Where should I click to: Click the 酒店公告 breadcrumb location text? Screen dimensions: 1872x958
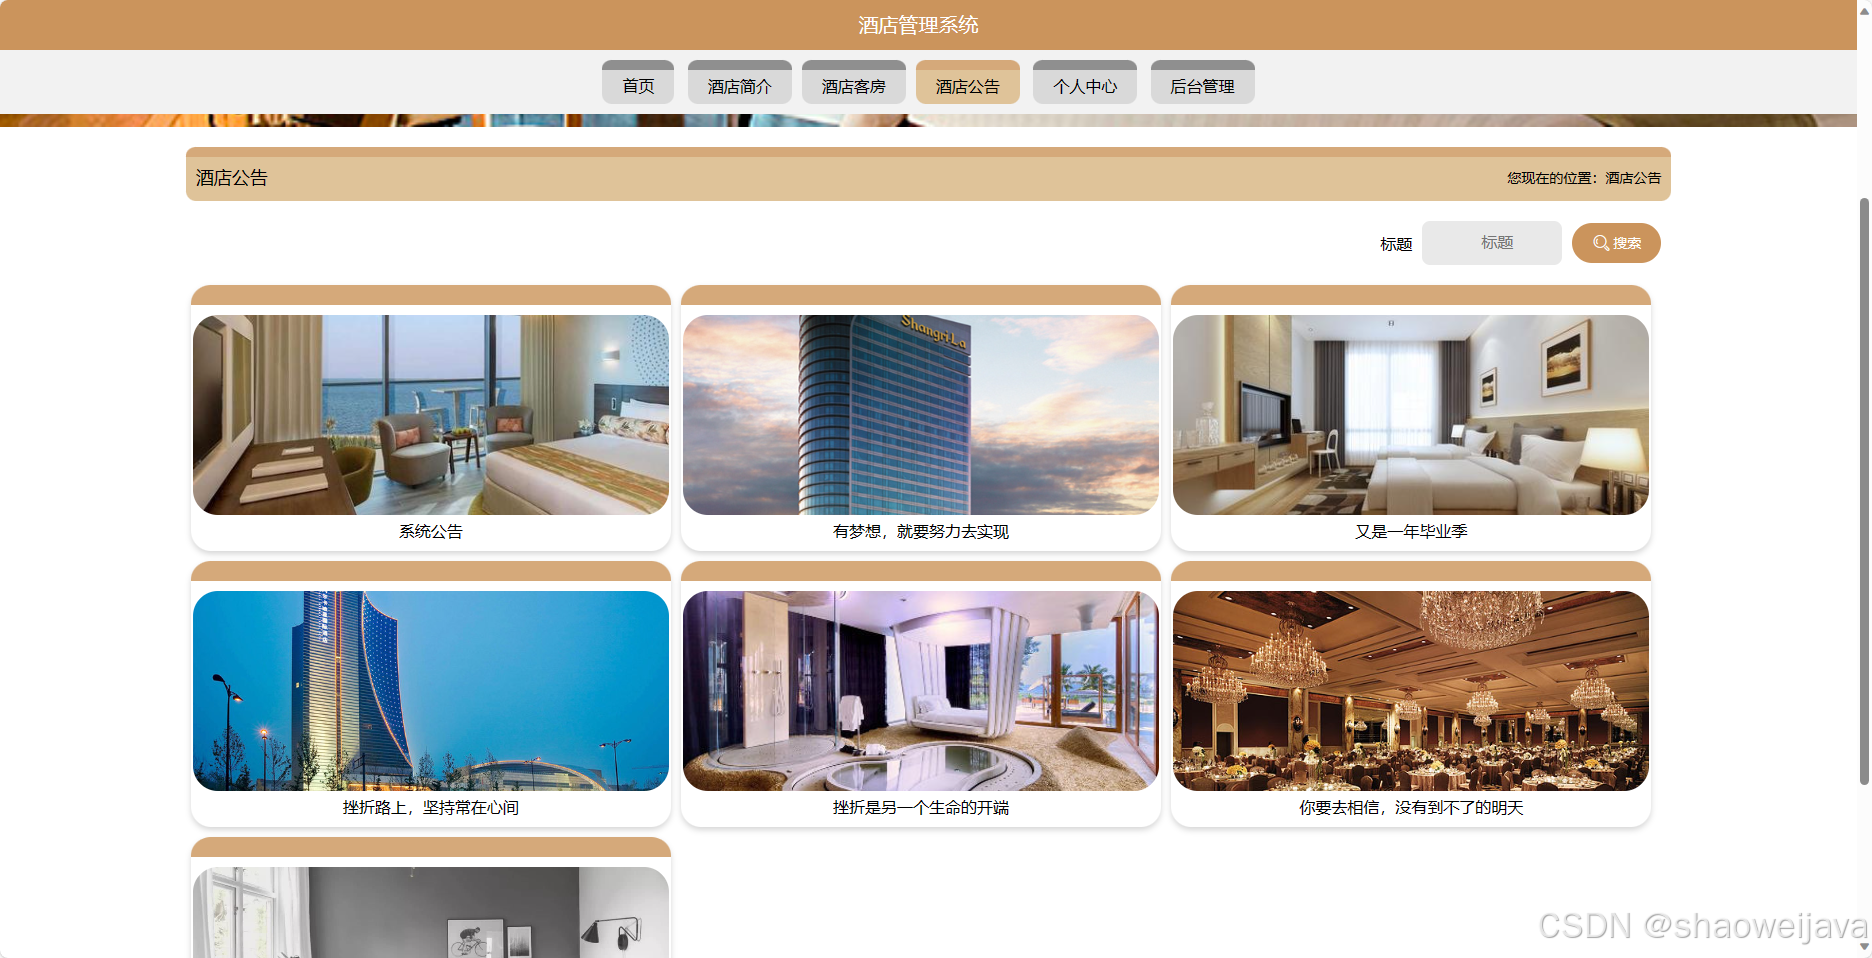click(x=1633, y=178)
